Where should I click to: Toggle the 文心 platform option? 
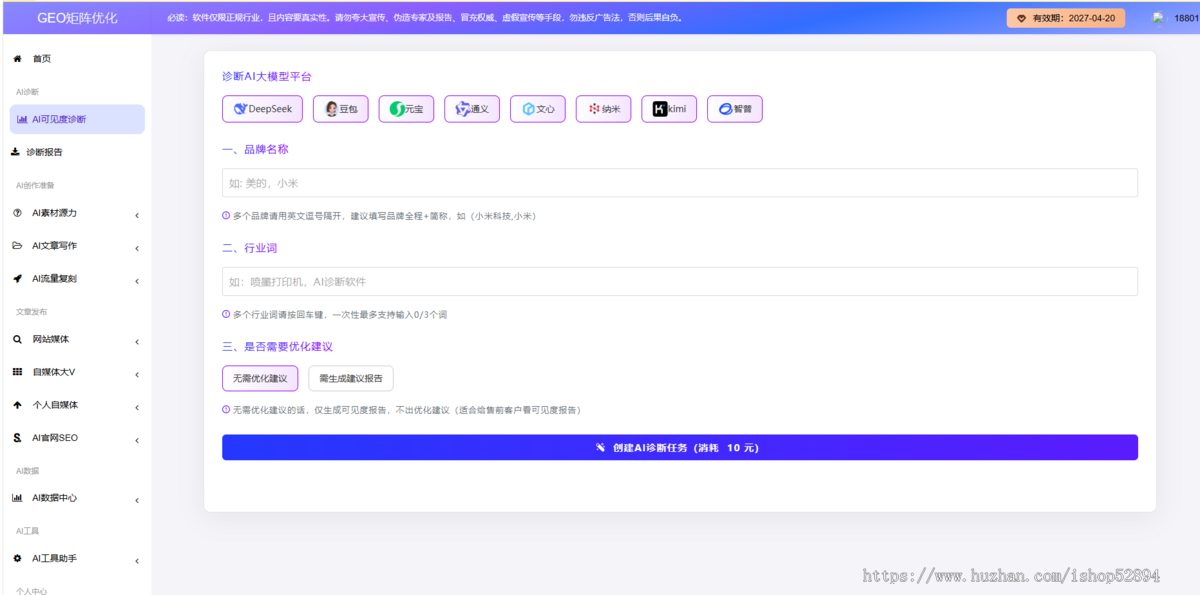click(538, 109)
